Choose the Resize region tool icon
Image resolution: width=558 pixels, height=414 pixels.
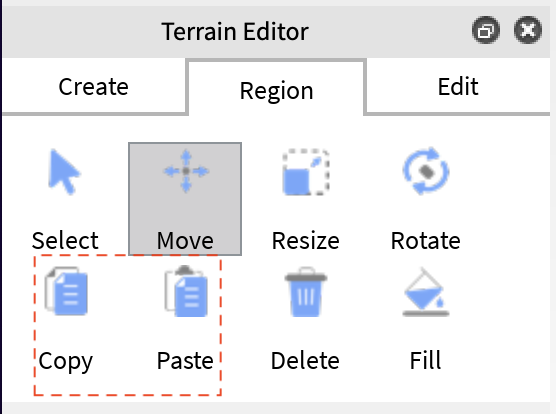(306, 172)
